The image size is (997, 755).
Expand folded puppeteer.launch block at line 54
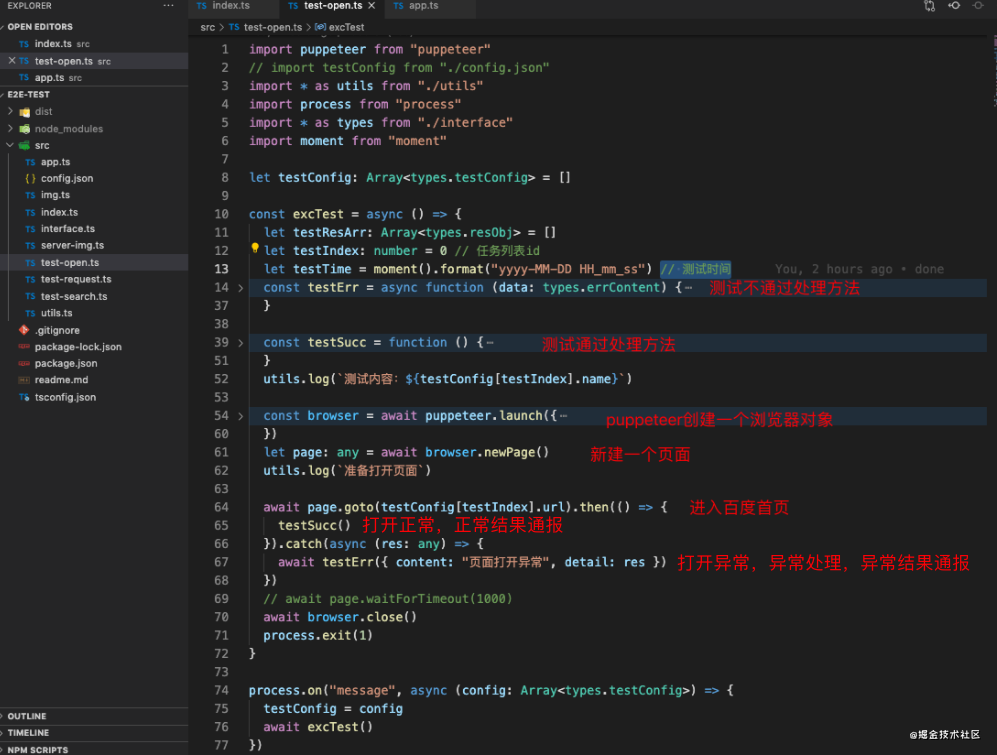[x=240, y=416]
